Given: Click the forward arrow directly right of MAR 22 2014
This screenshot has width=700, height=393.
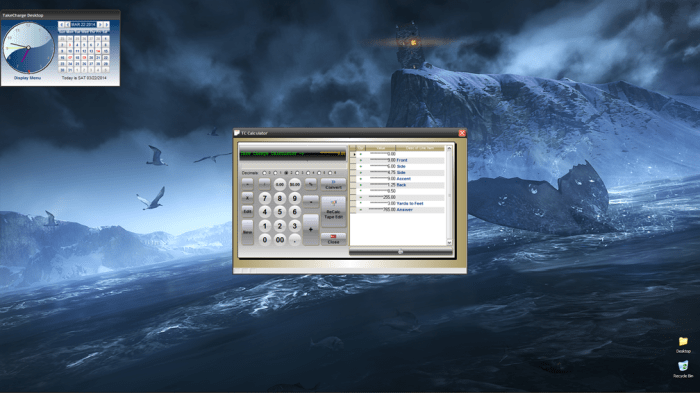Looking at the screenshot, I should [x=100, y=25].
